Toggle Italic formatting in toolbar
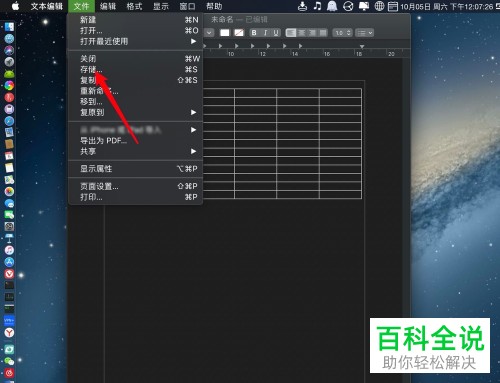The width and height of the screenshot is (500, 383). click(x=265, y=33)
